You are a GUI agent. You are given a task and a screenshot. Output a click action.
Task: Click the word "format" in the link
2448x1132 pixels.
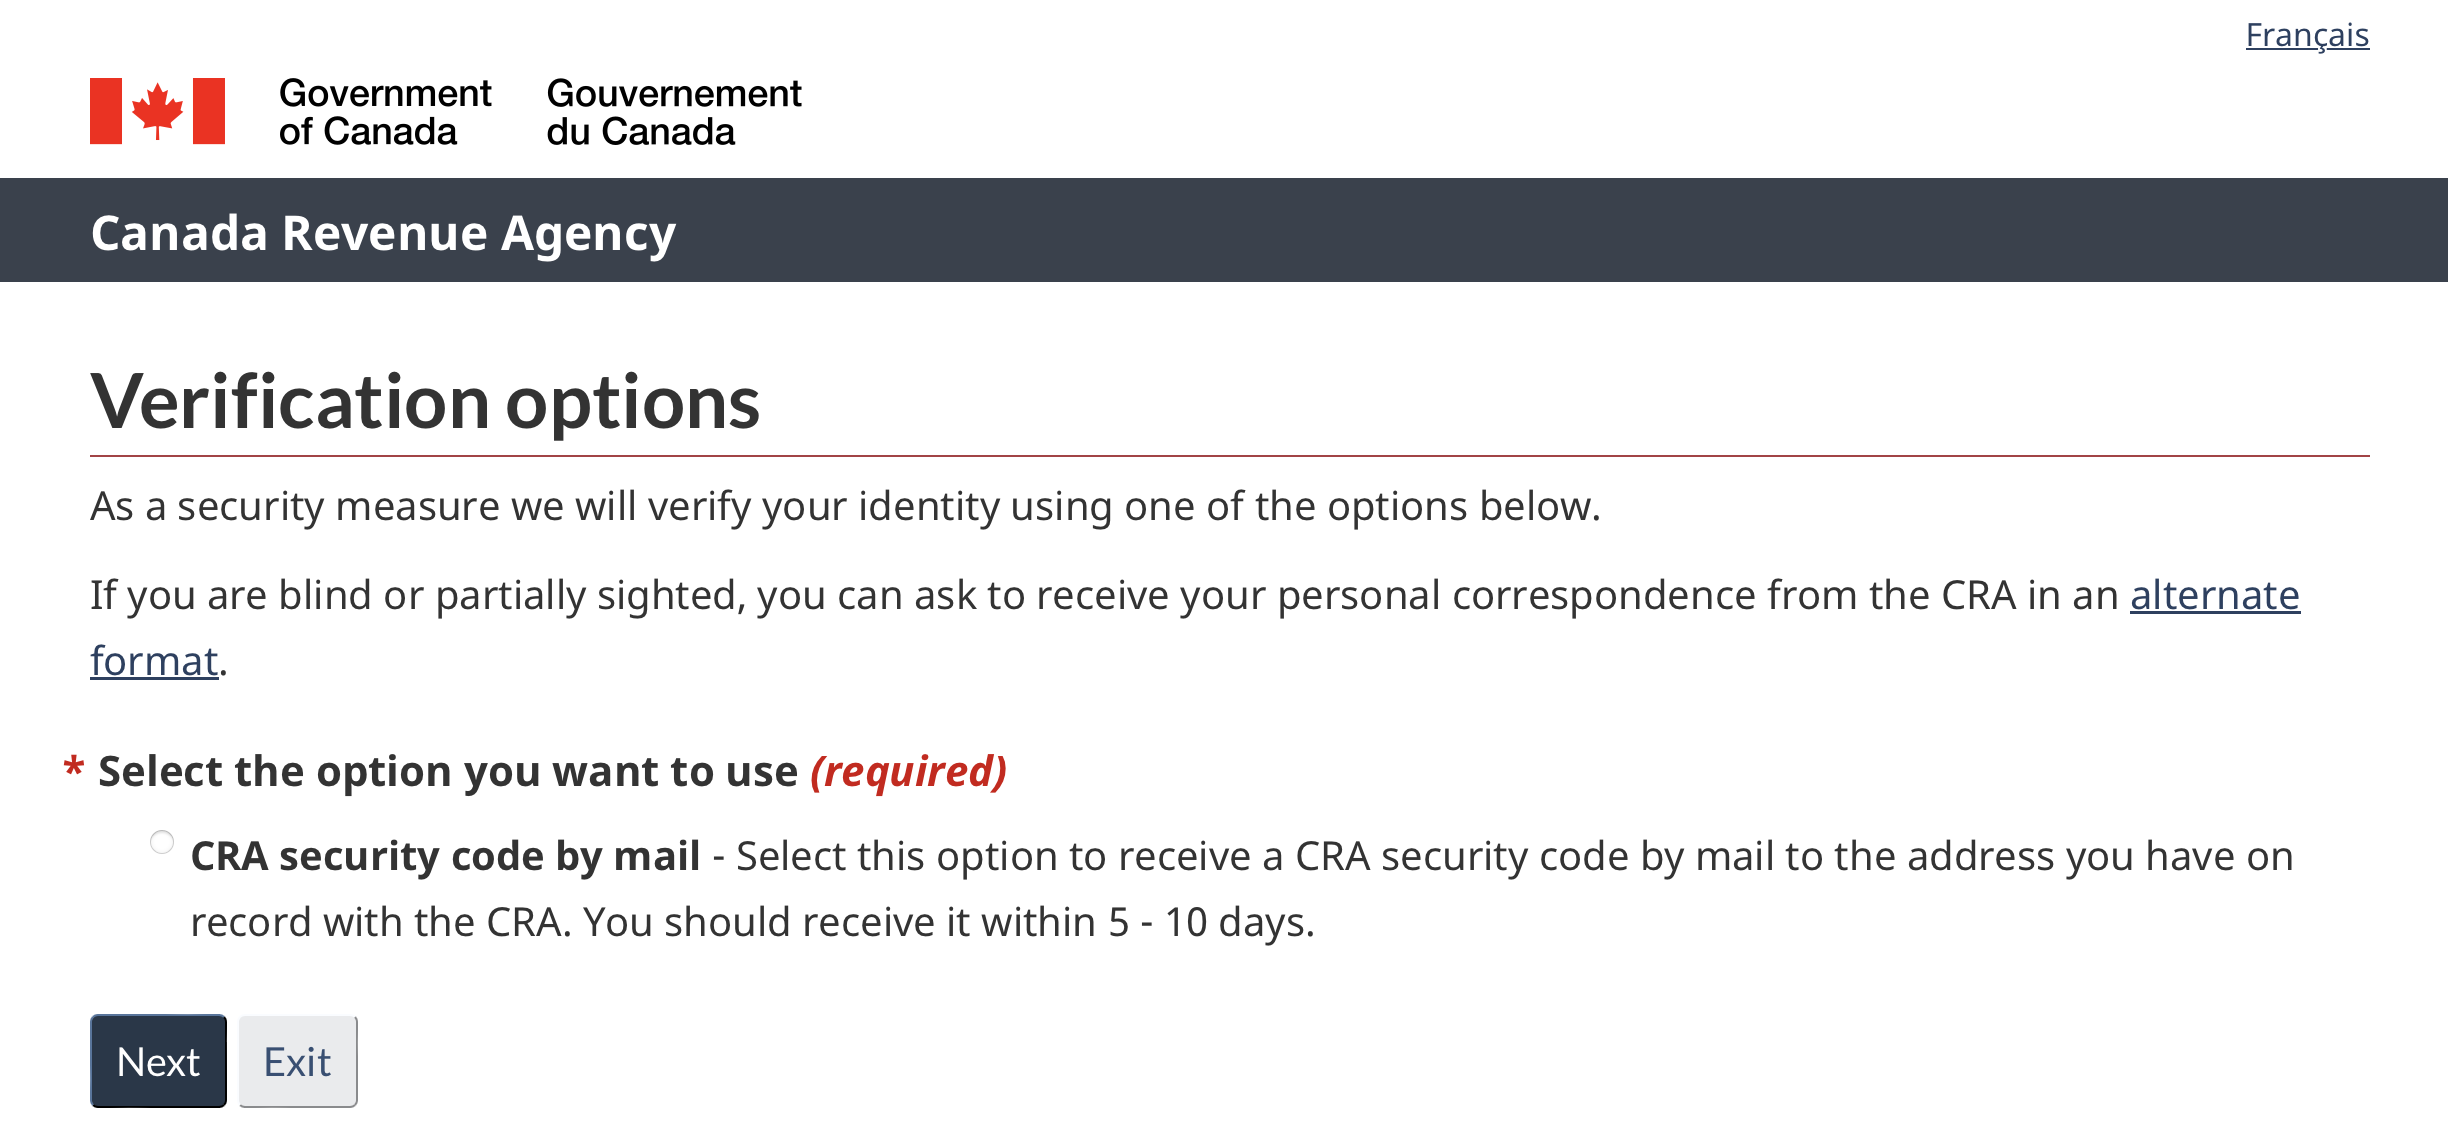click(154, 662)
